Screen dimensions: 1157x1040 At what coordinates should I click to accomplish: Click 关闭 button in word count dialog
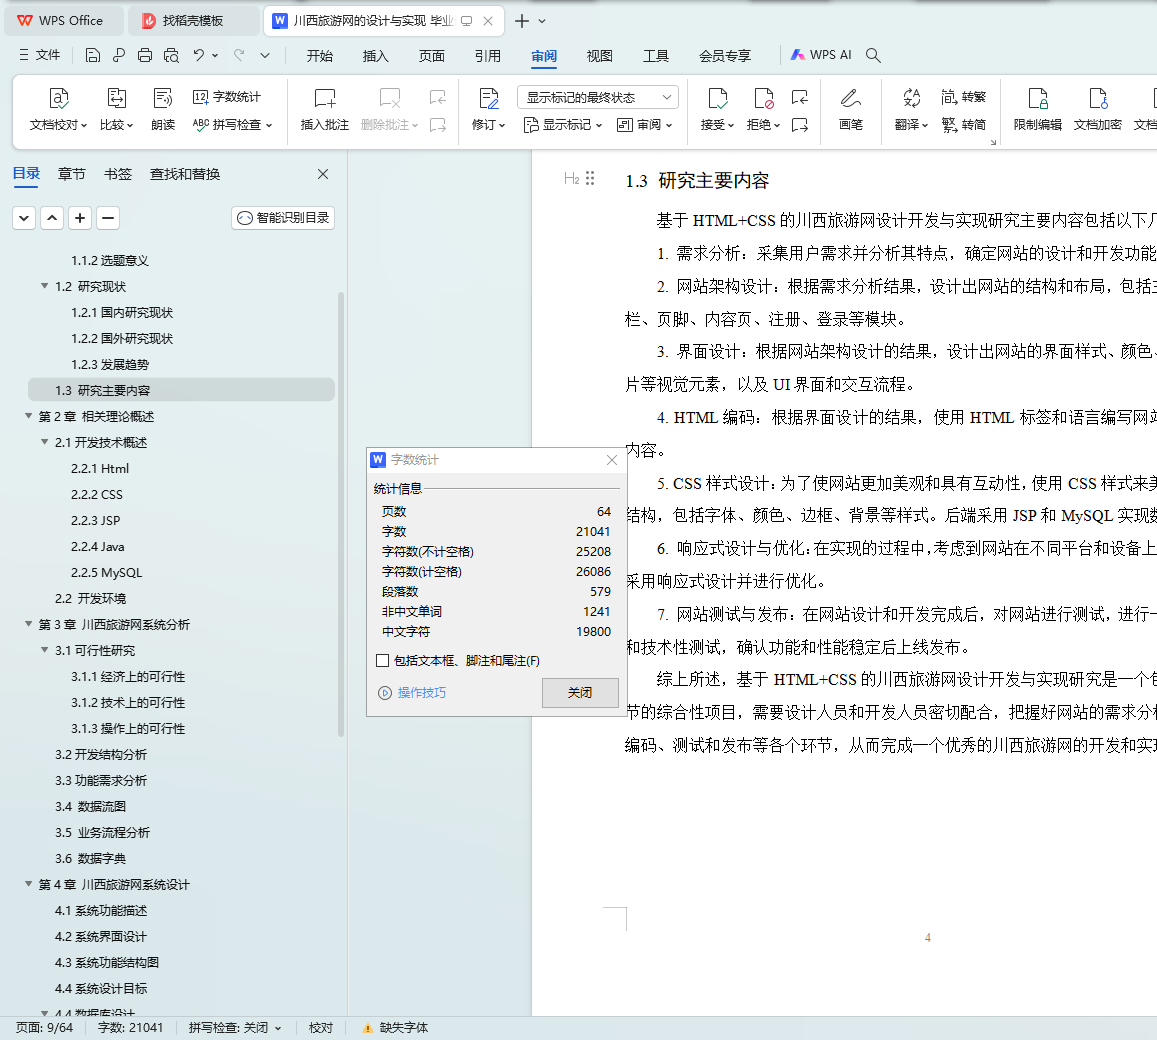(x=580, y=692)
